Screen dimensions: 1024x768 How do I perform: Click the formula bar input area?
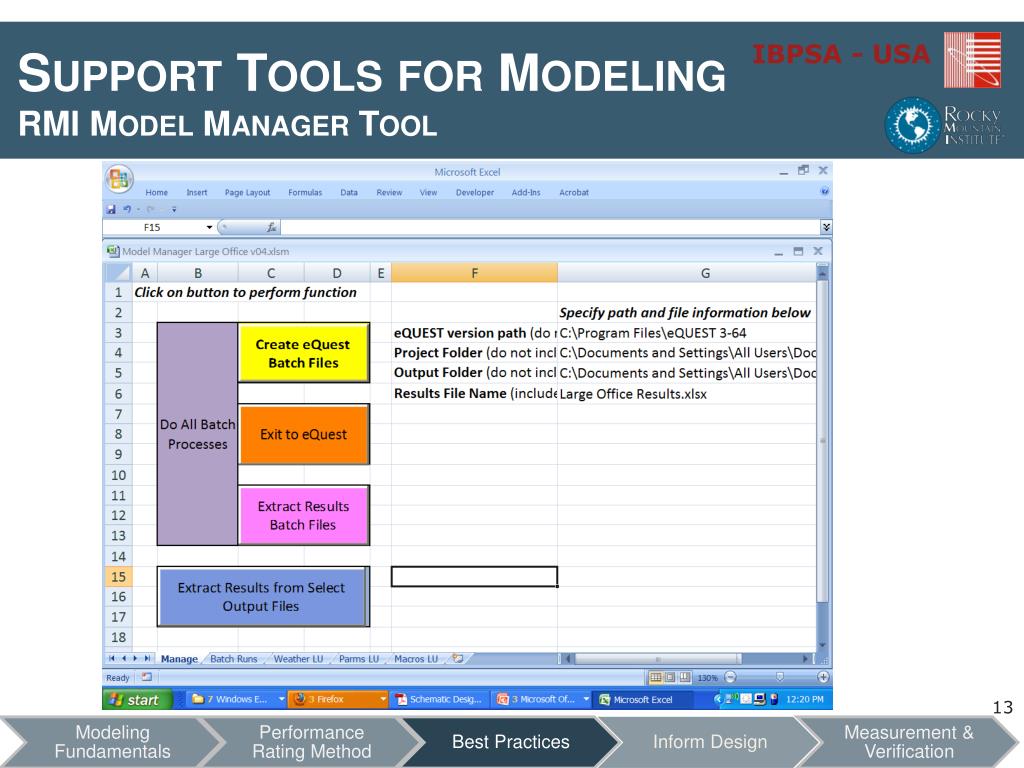tap(550, 227)
